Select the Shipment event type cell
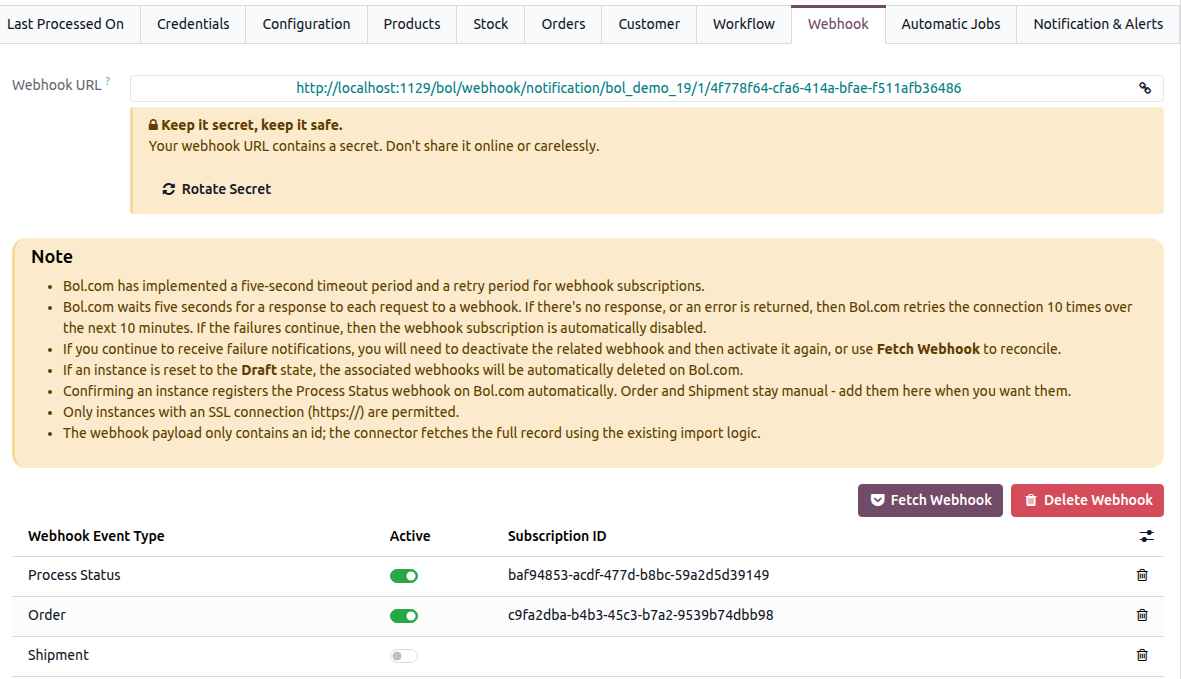1181x679 pixels. [58, 655]
